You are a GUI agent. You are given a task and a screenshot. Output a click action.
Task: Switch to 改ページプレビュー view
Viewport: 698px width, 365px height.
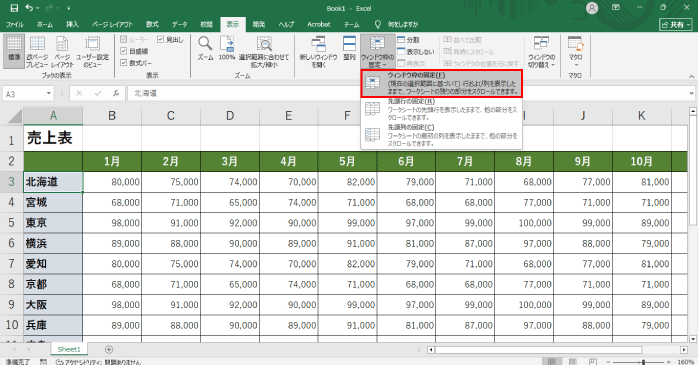click(x=37, y=52)
